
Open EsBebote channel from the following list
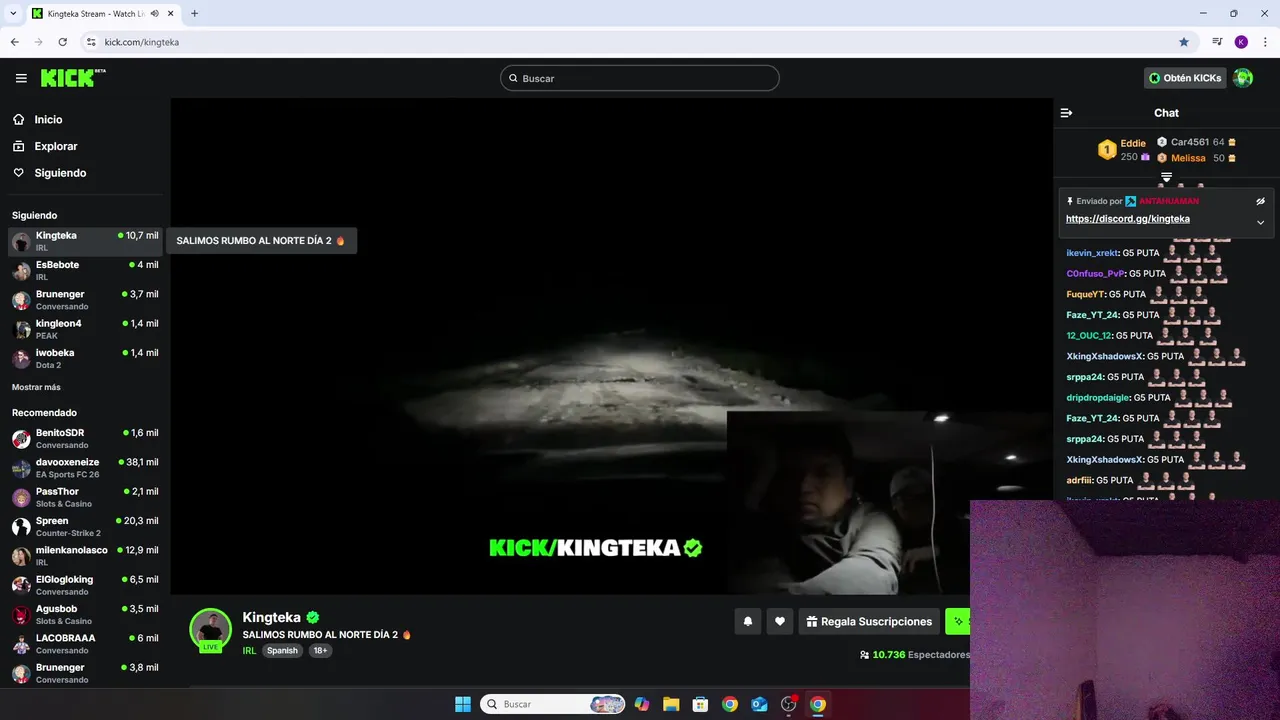point(85,270)
